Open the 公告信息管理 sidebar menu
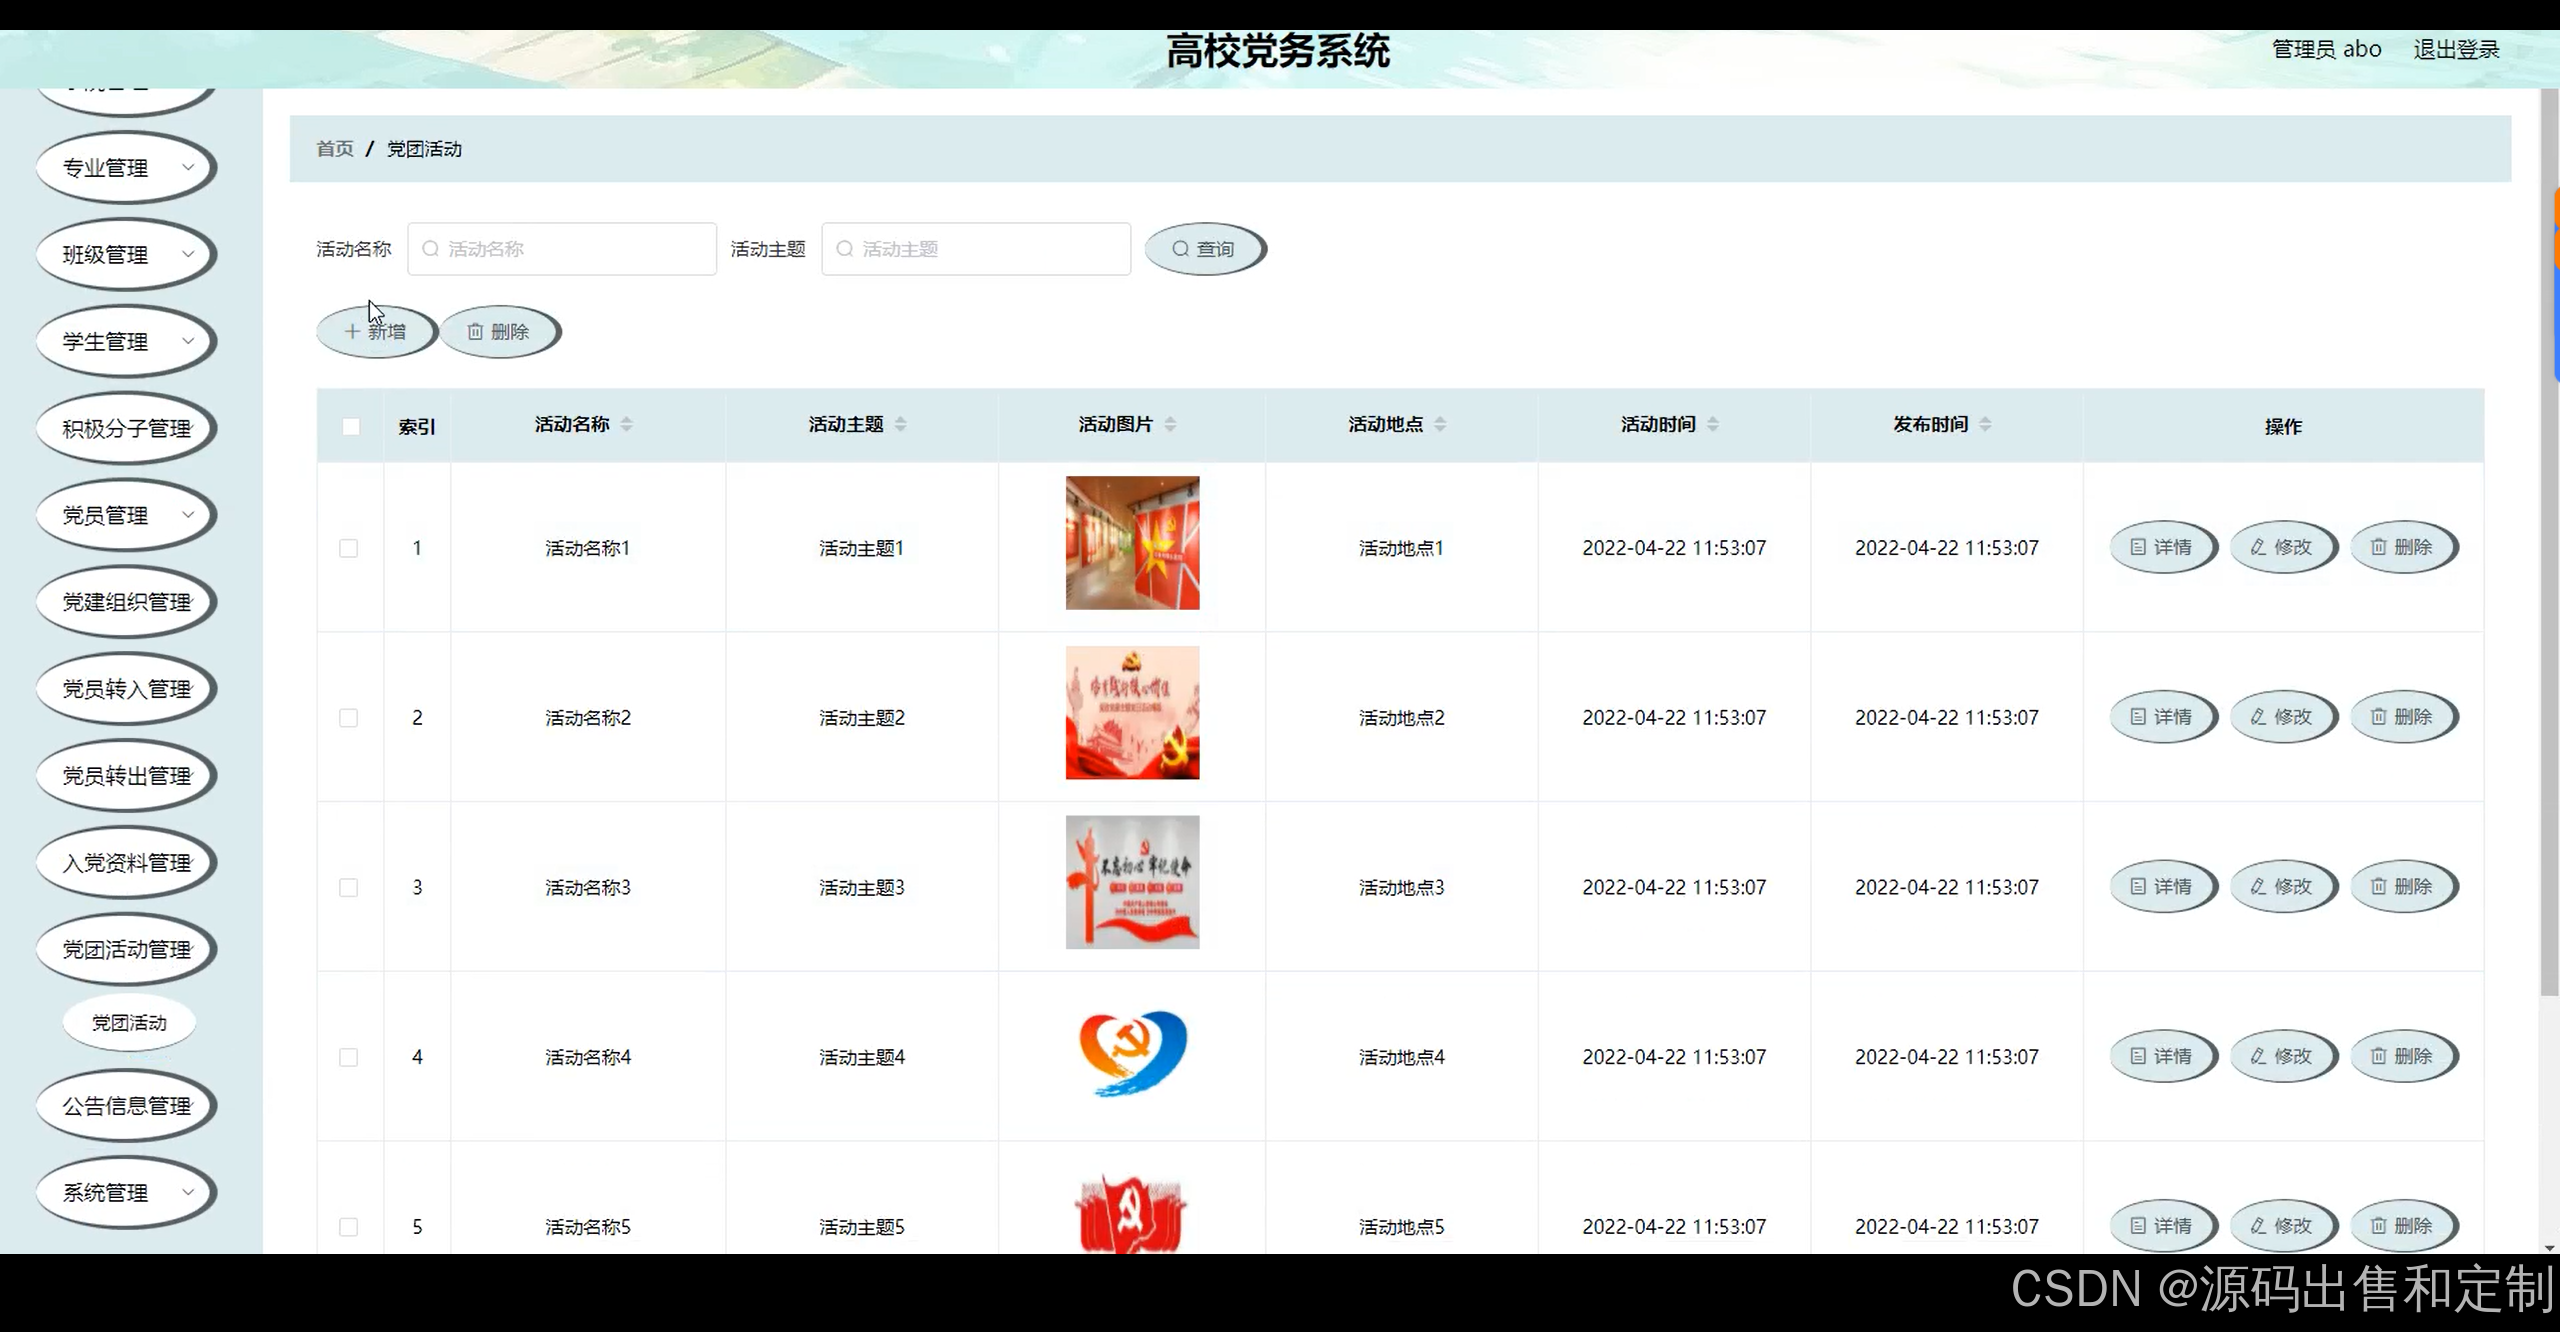 tap(125, 1106)
